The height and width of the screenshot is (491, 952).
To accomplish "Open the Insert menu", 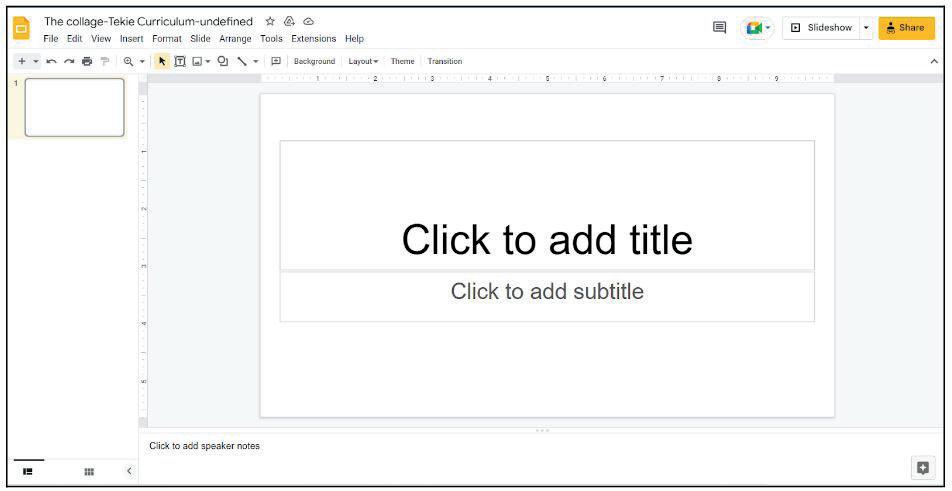I will 132,39.
